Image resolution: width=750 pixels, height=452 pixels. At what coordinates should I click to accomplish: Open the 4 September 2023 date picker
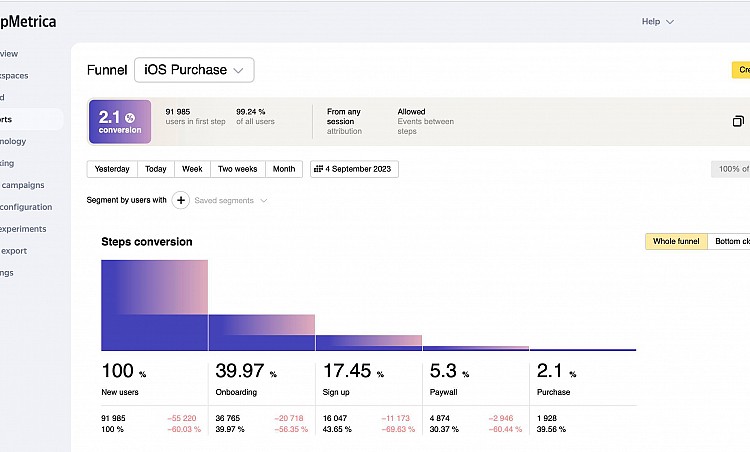(354, 169)
